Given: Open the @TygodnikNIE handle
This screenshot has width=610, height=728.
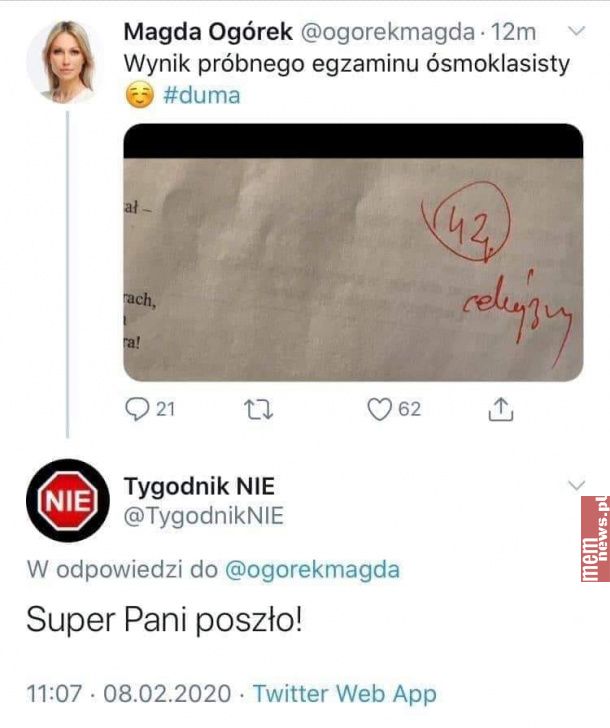Looking at the screenshot, I should pyautogui.click(x=203, y=516).
